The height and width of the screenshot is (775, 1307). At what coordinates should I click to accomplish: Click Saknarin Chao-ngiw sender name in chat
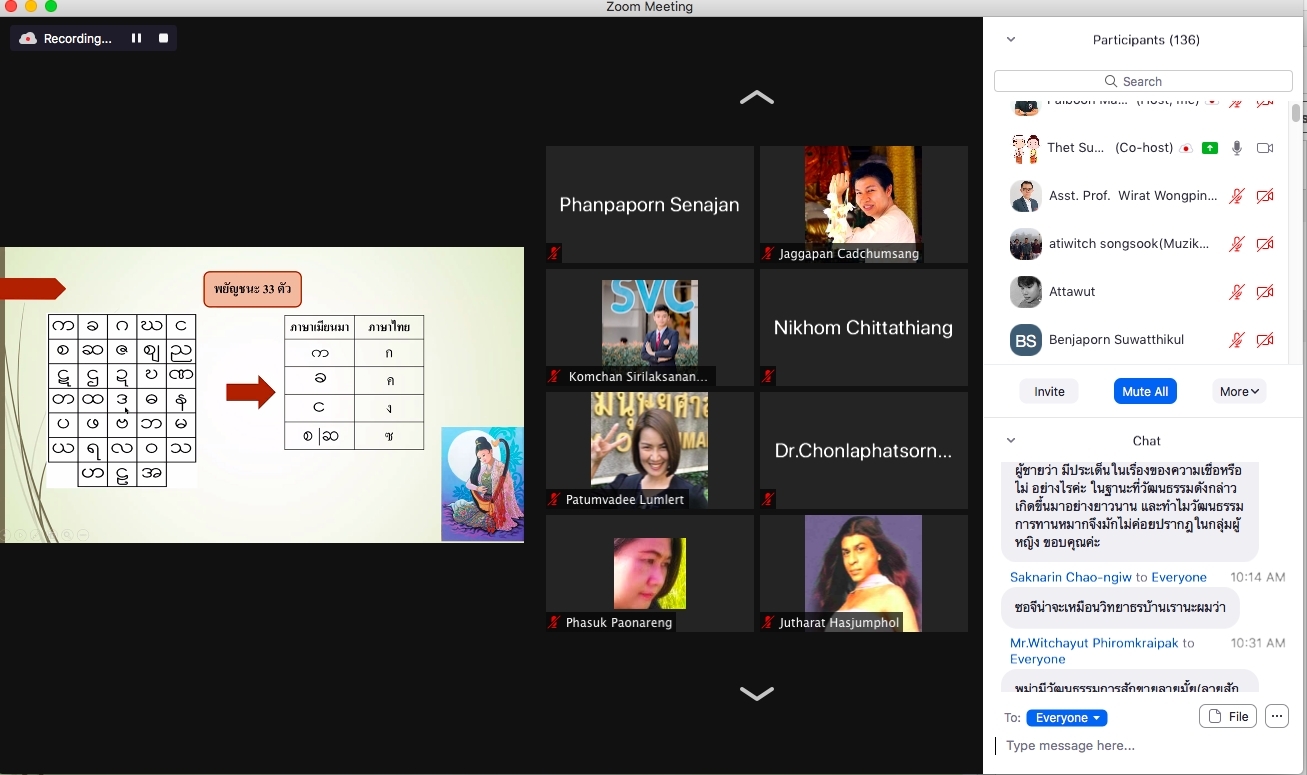(1071, 577)
